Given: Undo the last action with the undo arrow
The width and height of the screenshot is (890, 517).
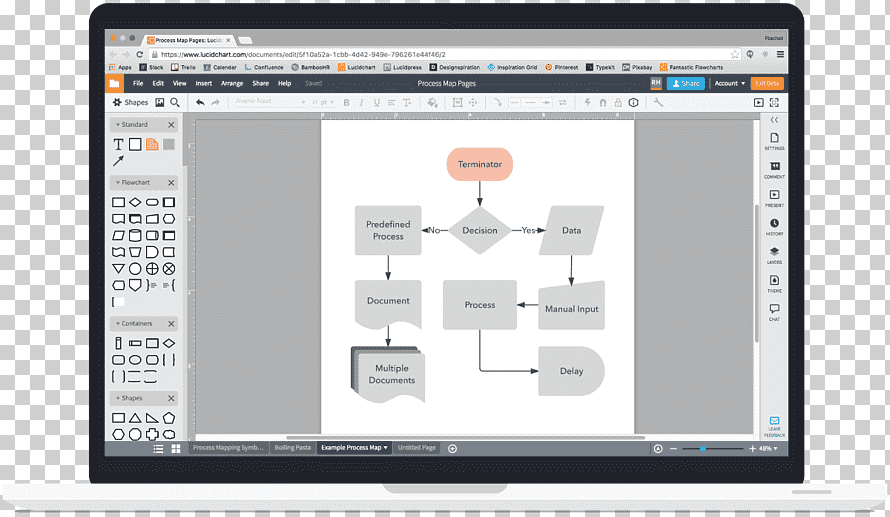Looking at the screenshot, I should click(x=200, y=103).
